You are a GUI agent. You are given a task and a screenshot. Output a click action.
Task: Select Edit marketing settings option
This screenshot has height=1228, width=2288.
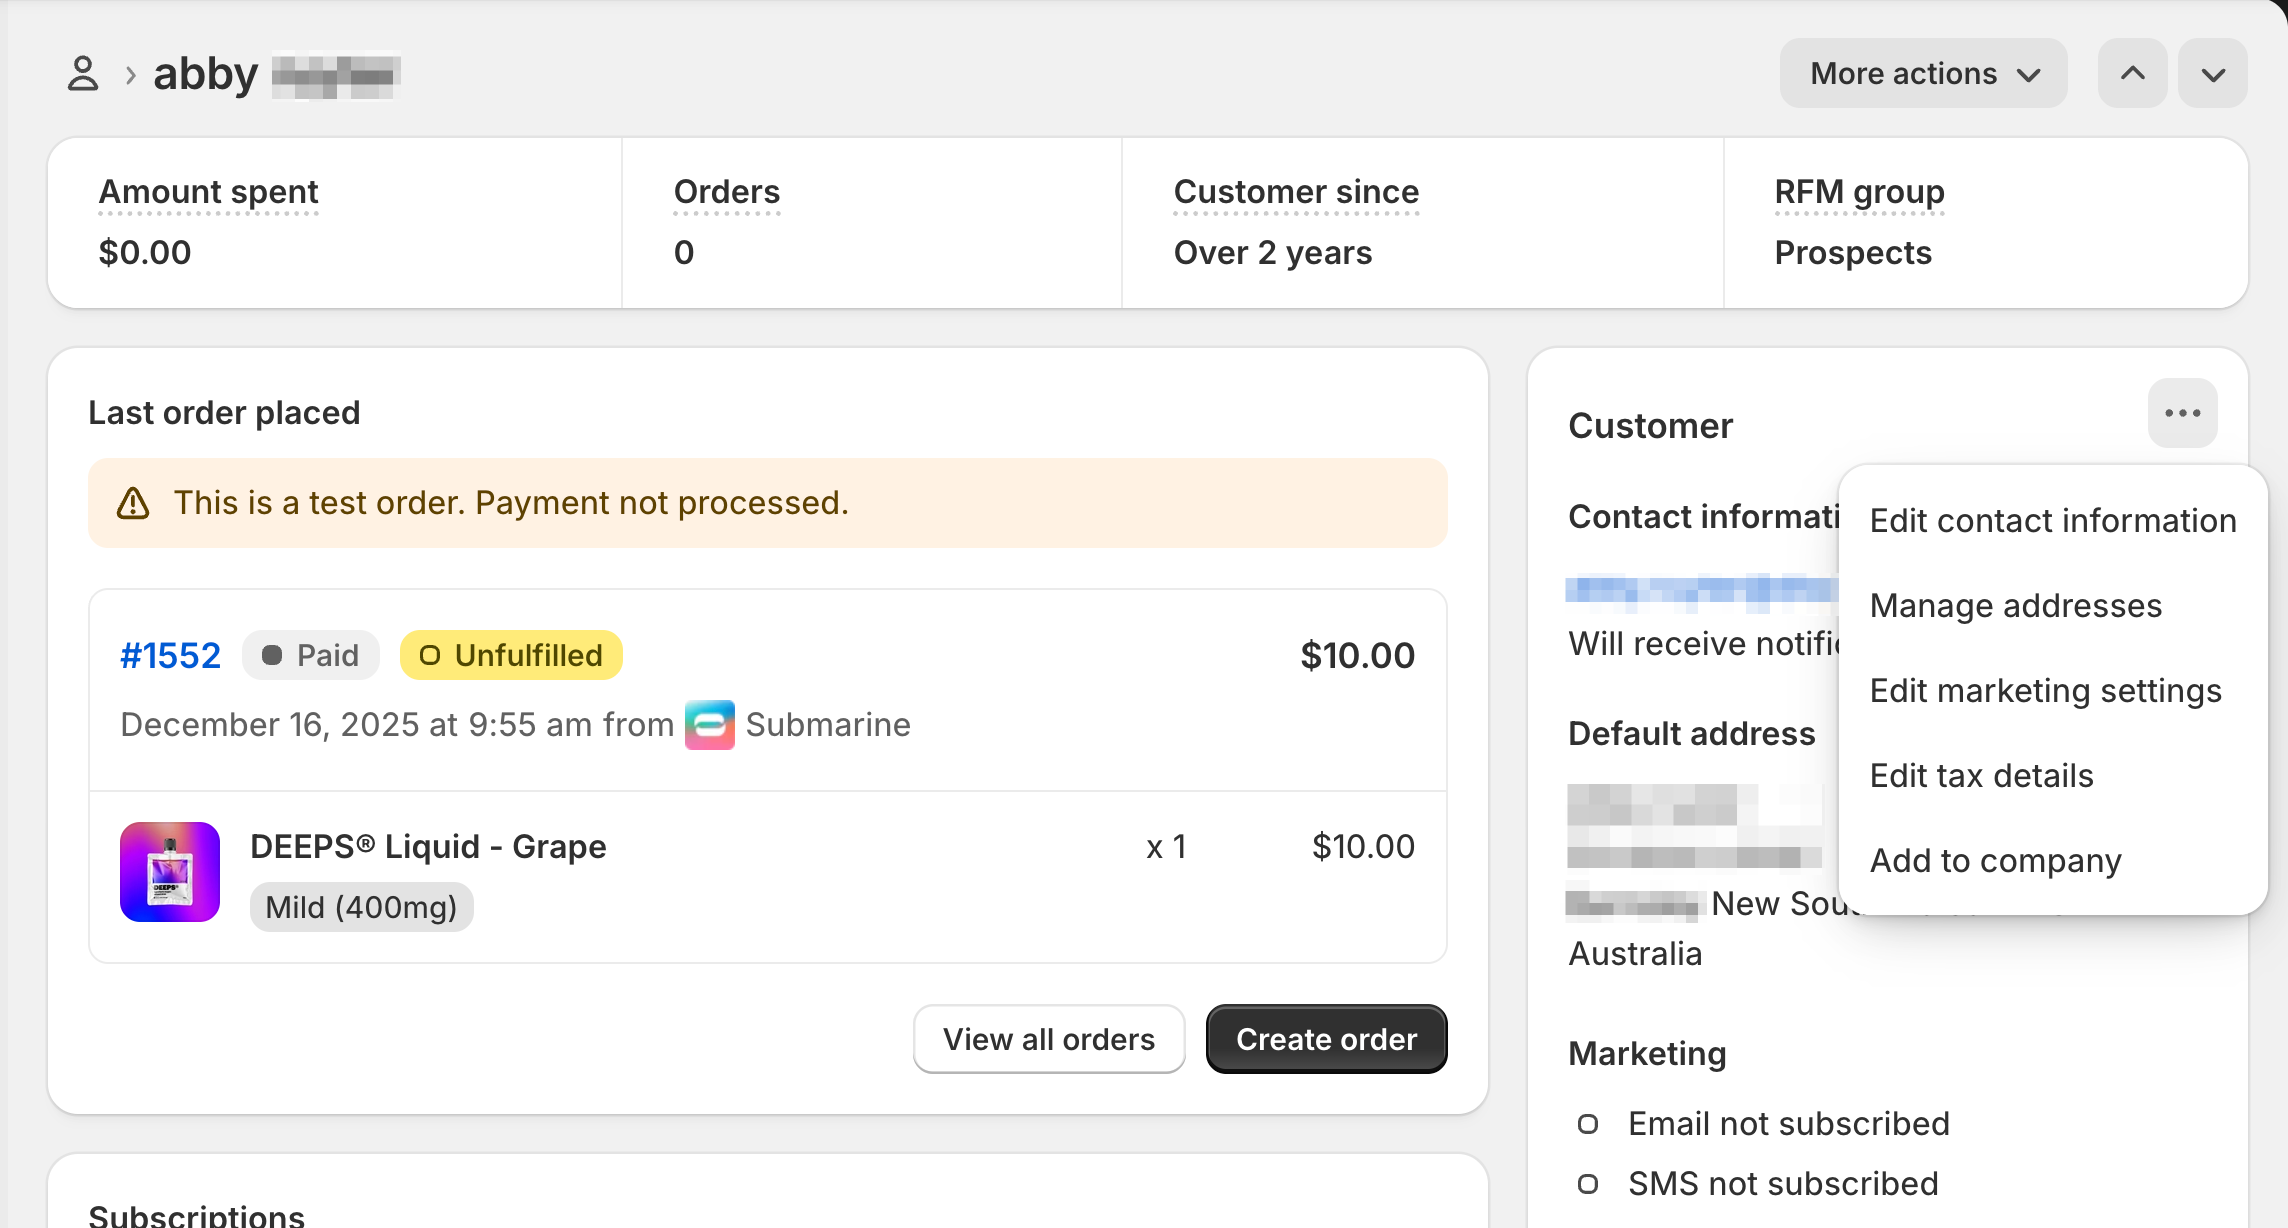2045,691
